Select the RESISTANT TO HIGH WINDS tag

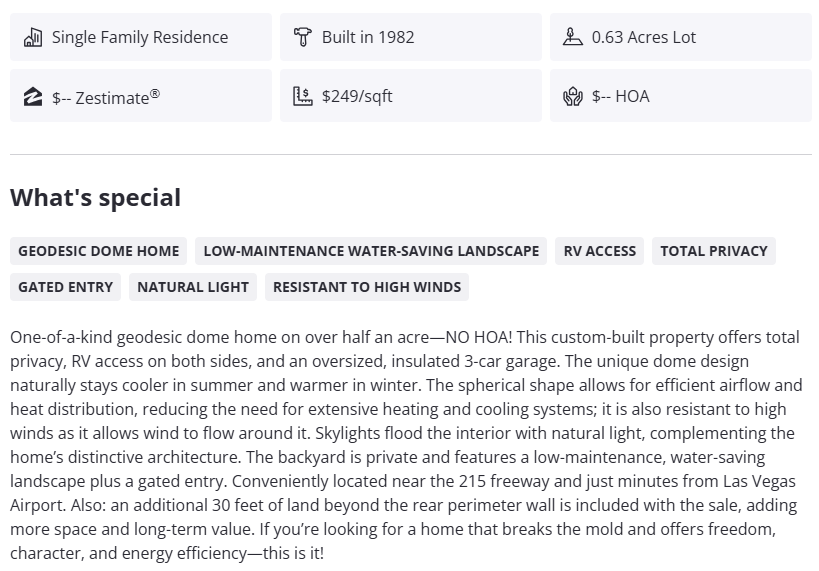pyautogui.click(x=367, y=287)
